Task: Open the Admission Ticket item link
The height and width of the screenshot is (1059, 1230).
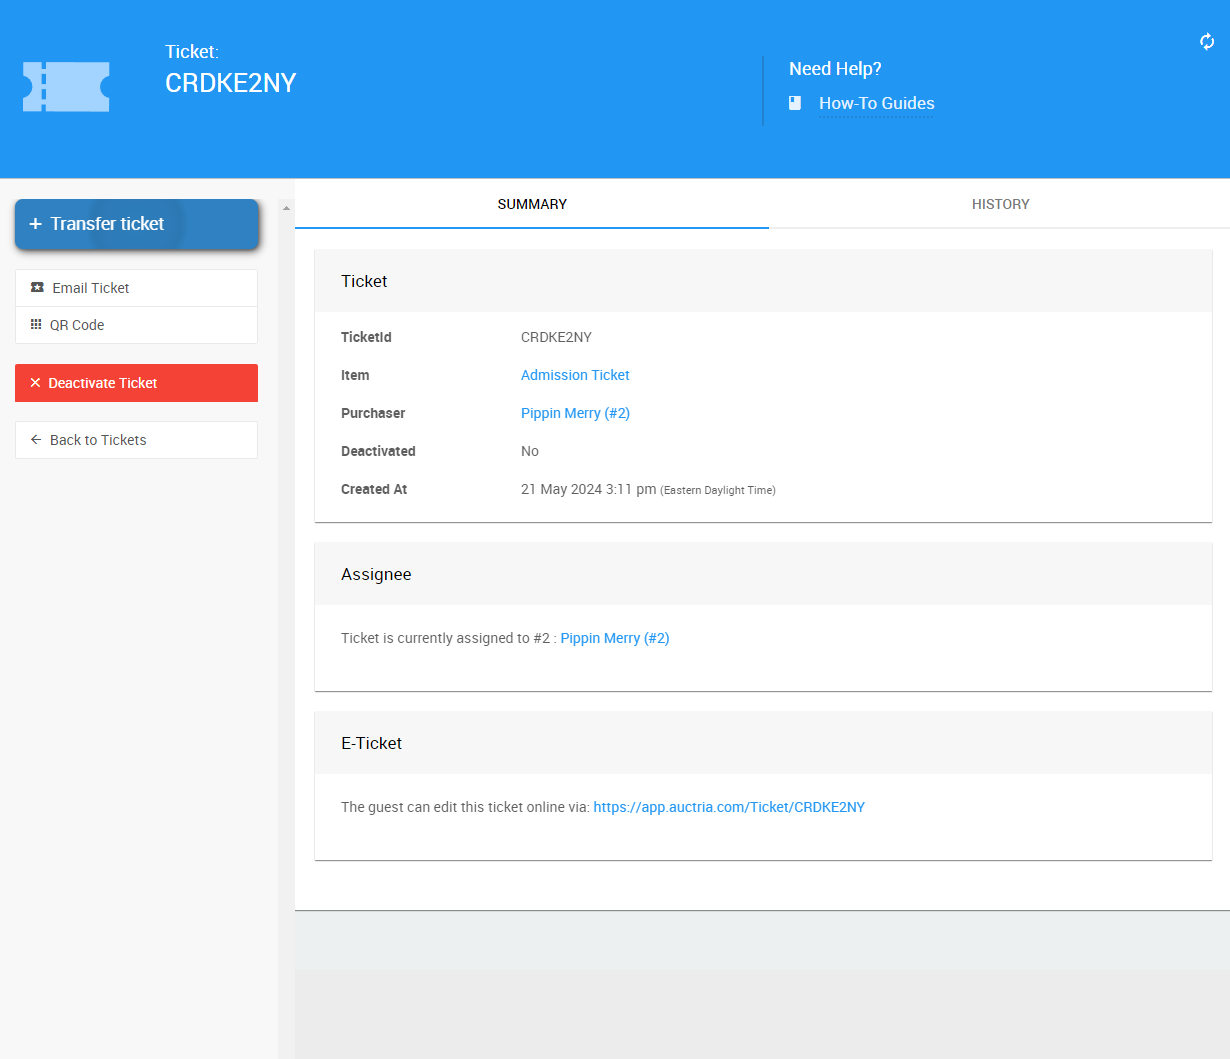Action: point(575,375)
